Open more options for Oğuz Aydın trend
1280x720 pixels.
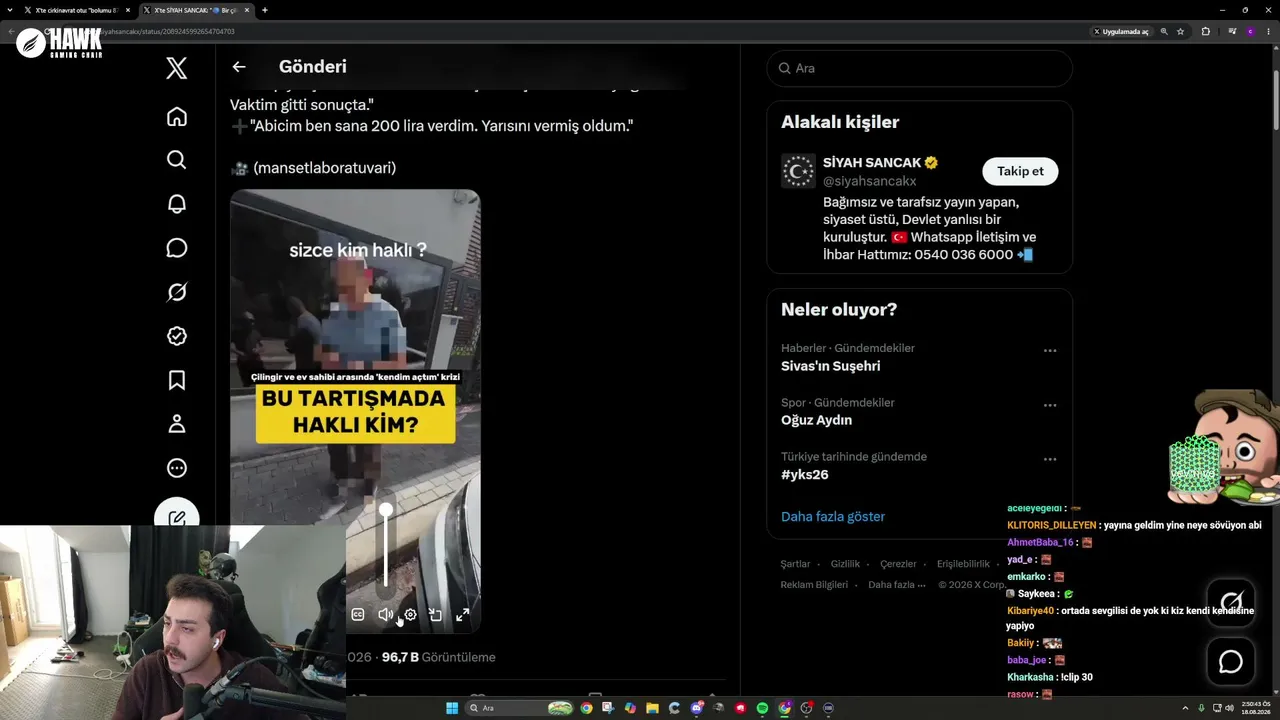[1050, 405]
